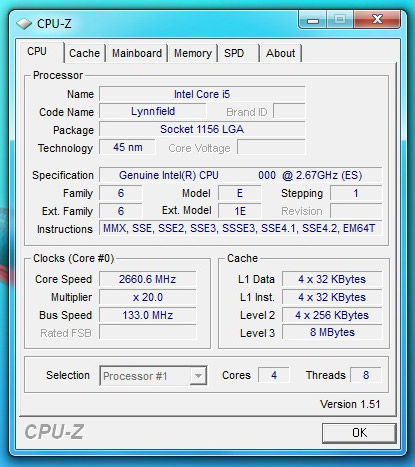Open the Mainboard tab
This screenshot has width=415, height=467.
click(137, 53)
